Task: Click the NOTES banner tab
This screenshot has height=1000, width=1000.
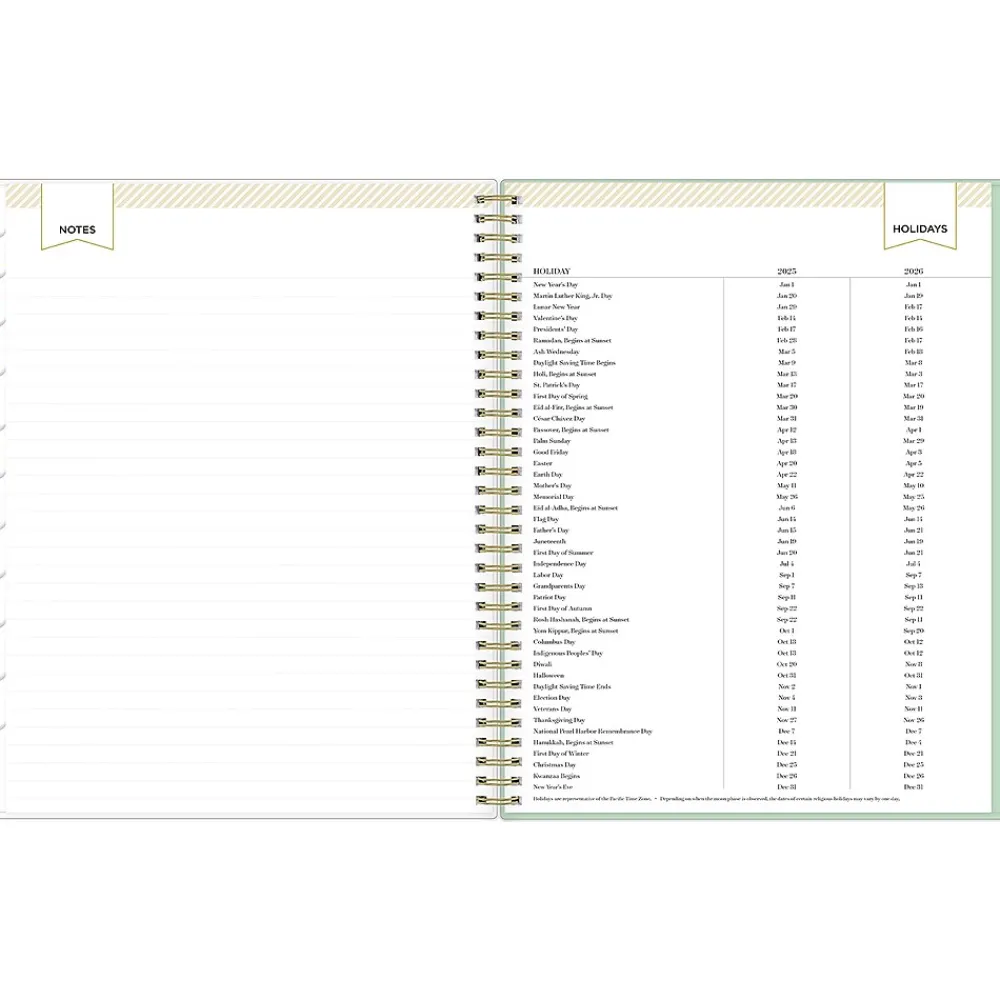Action: point(77,229)
